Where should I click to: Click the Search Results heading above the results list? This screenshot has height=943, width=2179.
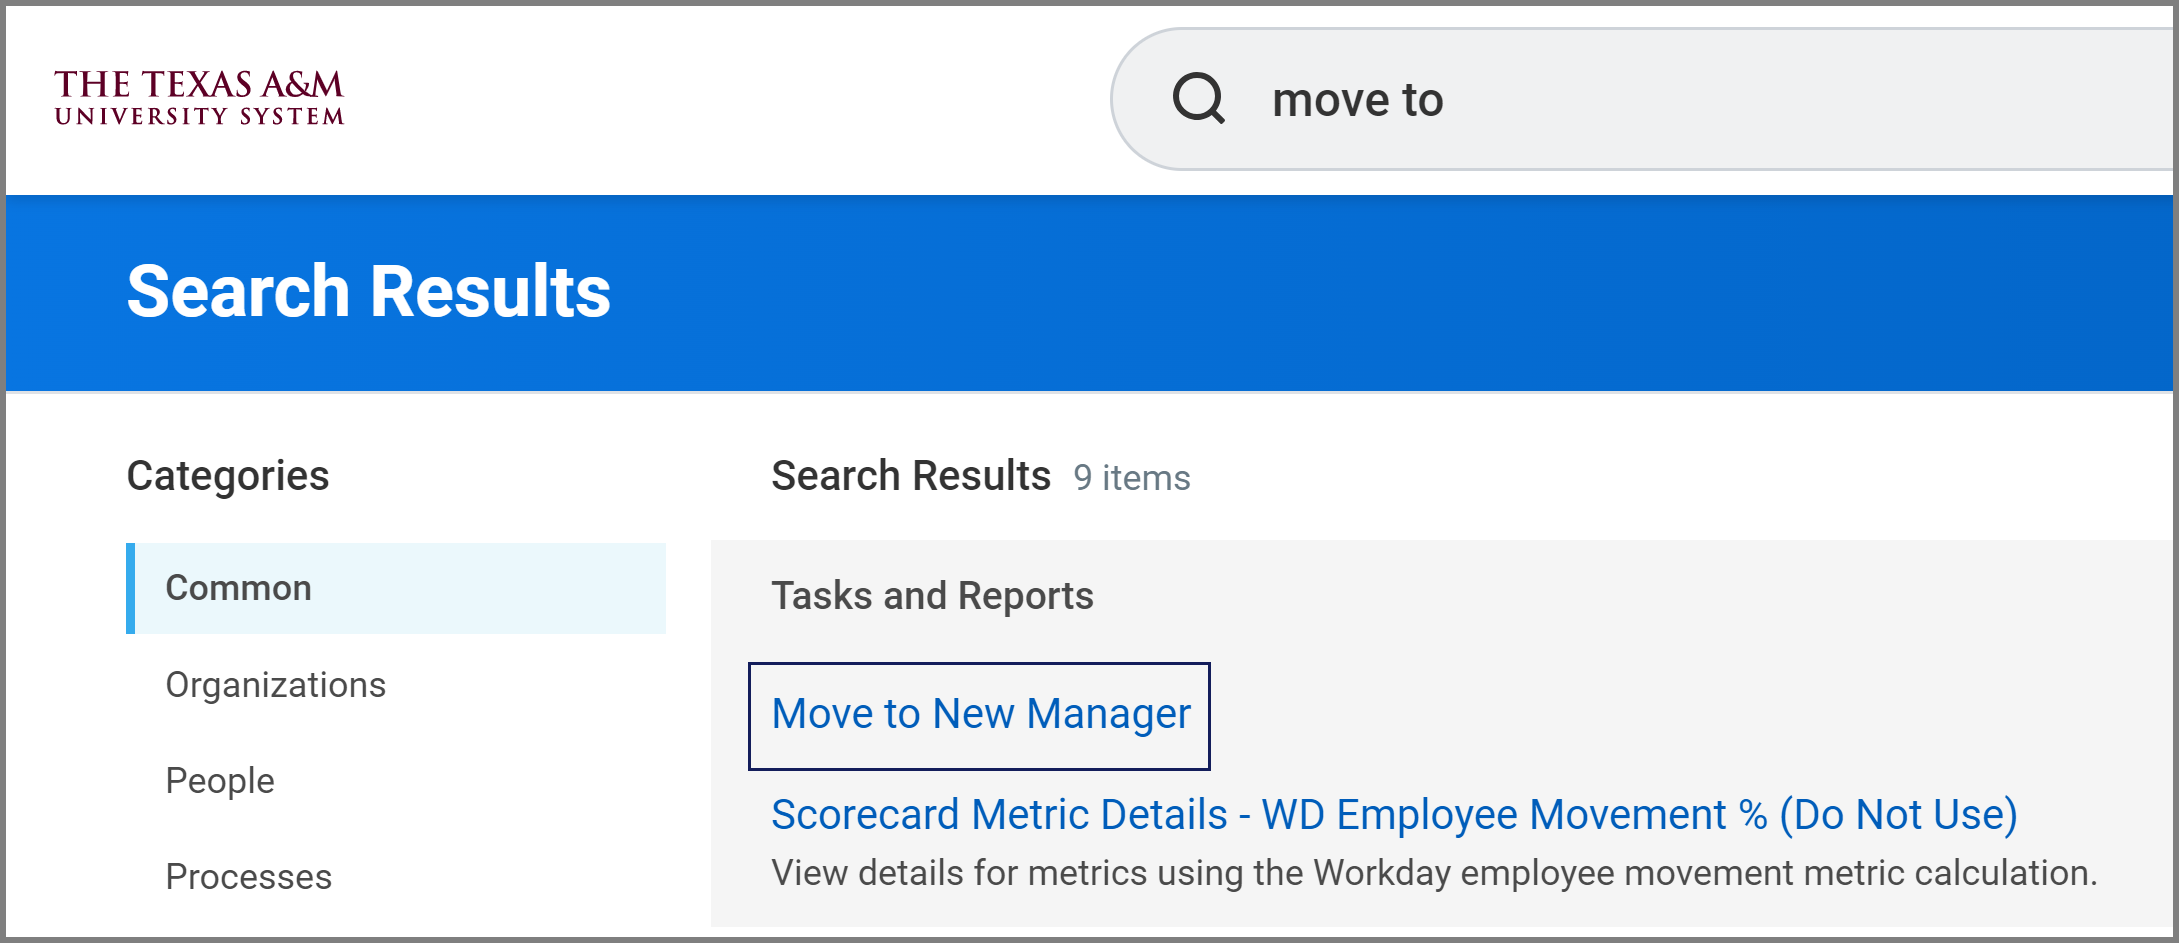[x=910, y=476]
